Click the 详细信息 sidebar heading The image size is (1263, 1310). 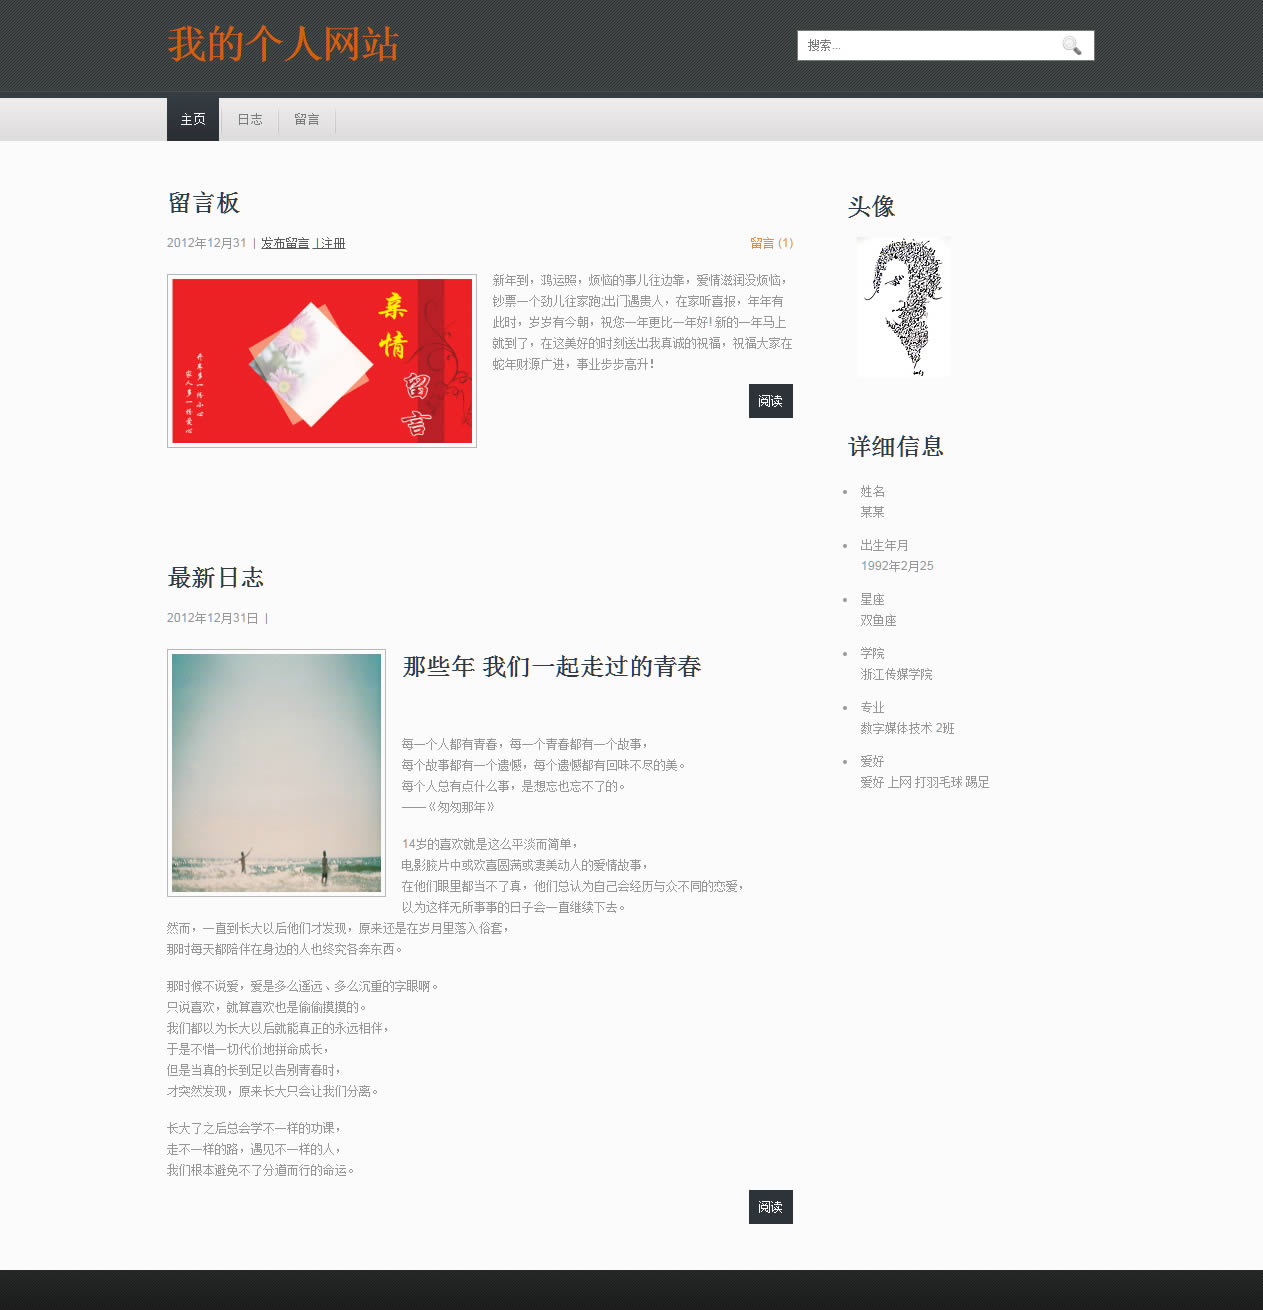coord(896,447)
